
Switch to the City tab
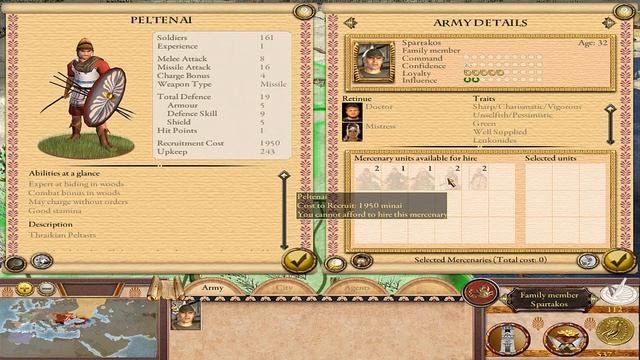(284, 288)
